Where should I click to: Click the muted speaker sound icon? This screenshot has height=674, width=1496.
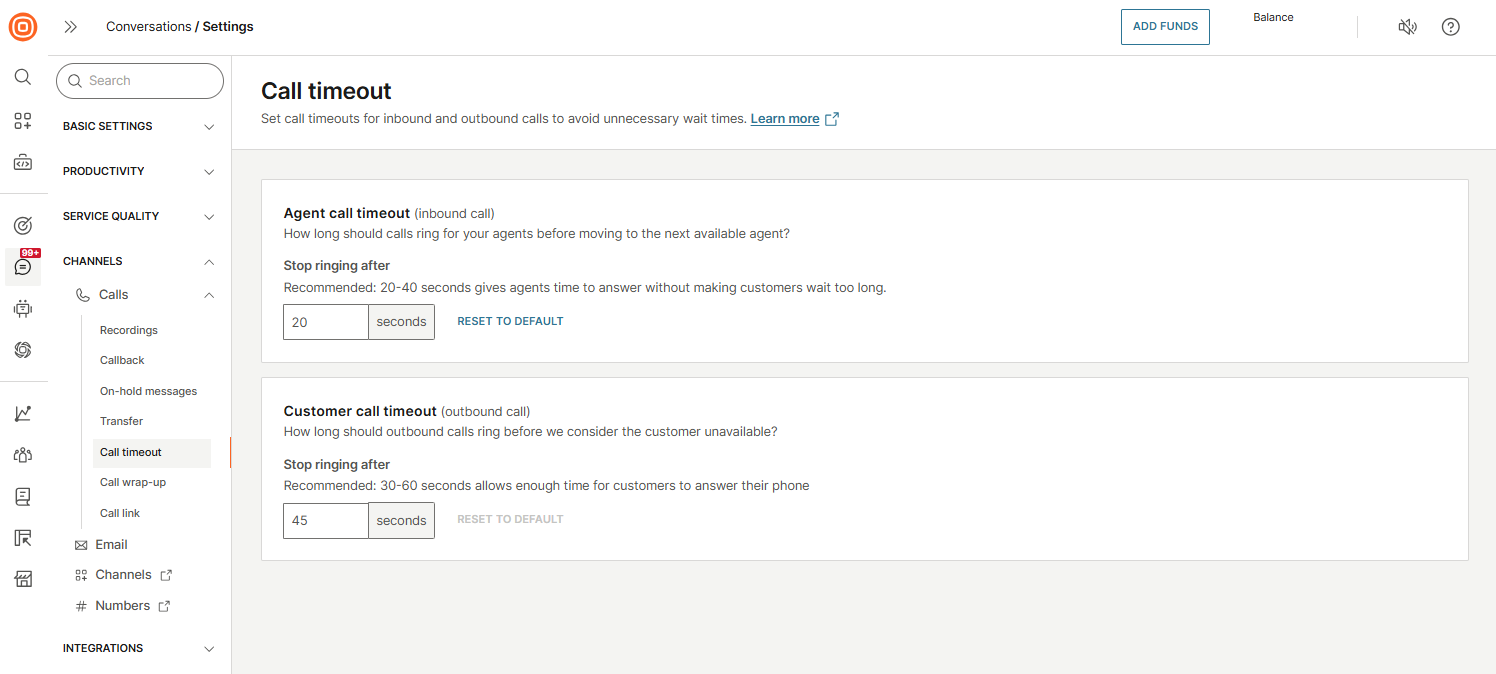pos(1407,27)
